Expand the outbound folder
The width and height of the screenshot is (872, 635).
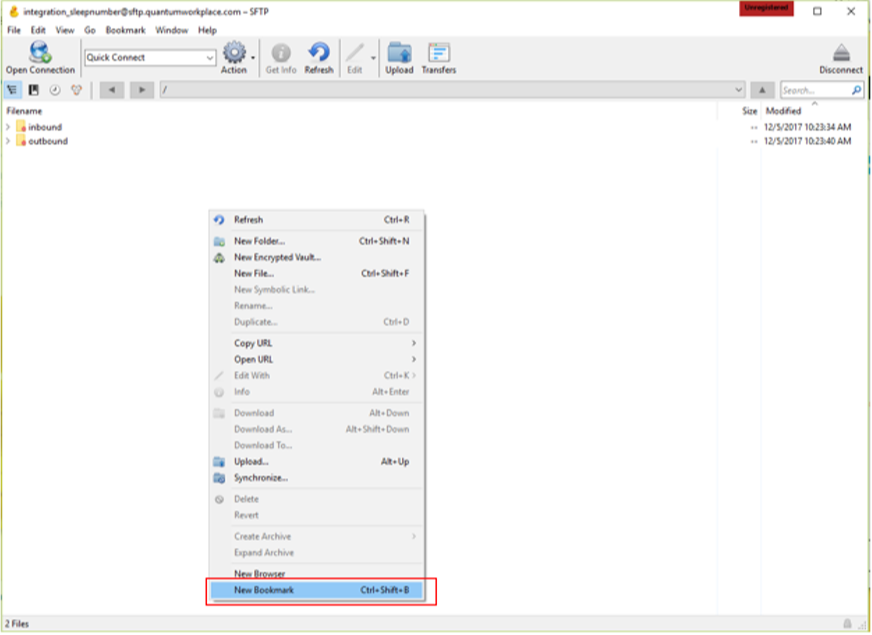8,141
